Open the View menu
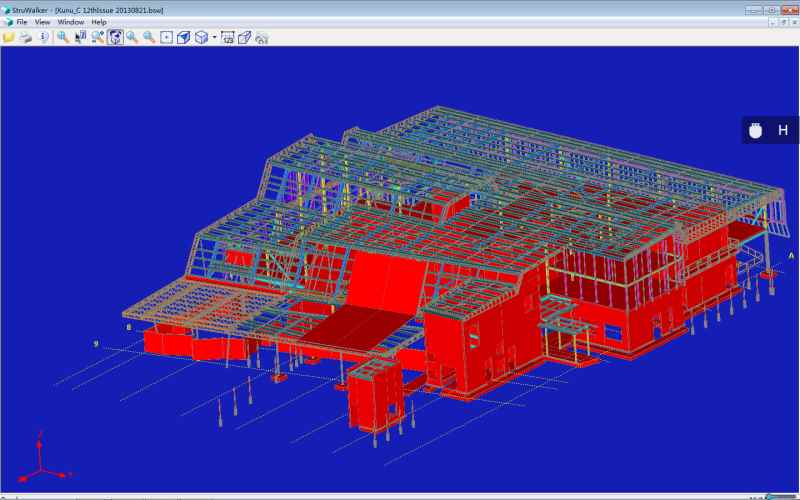The height and width of the screenshot is (500, 800). (x=42, y=22)
